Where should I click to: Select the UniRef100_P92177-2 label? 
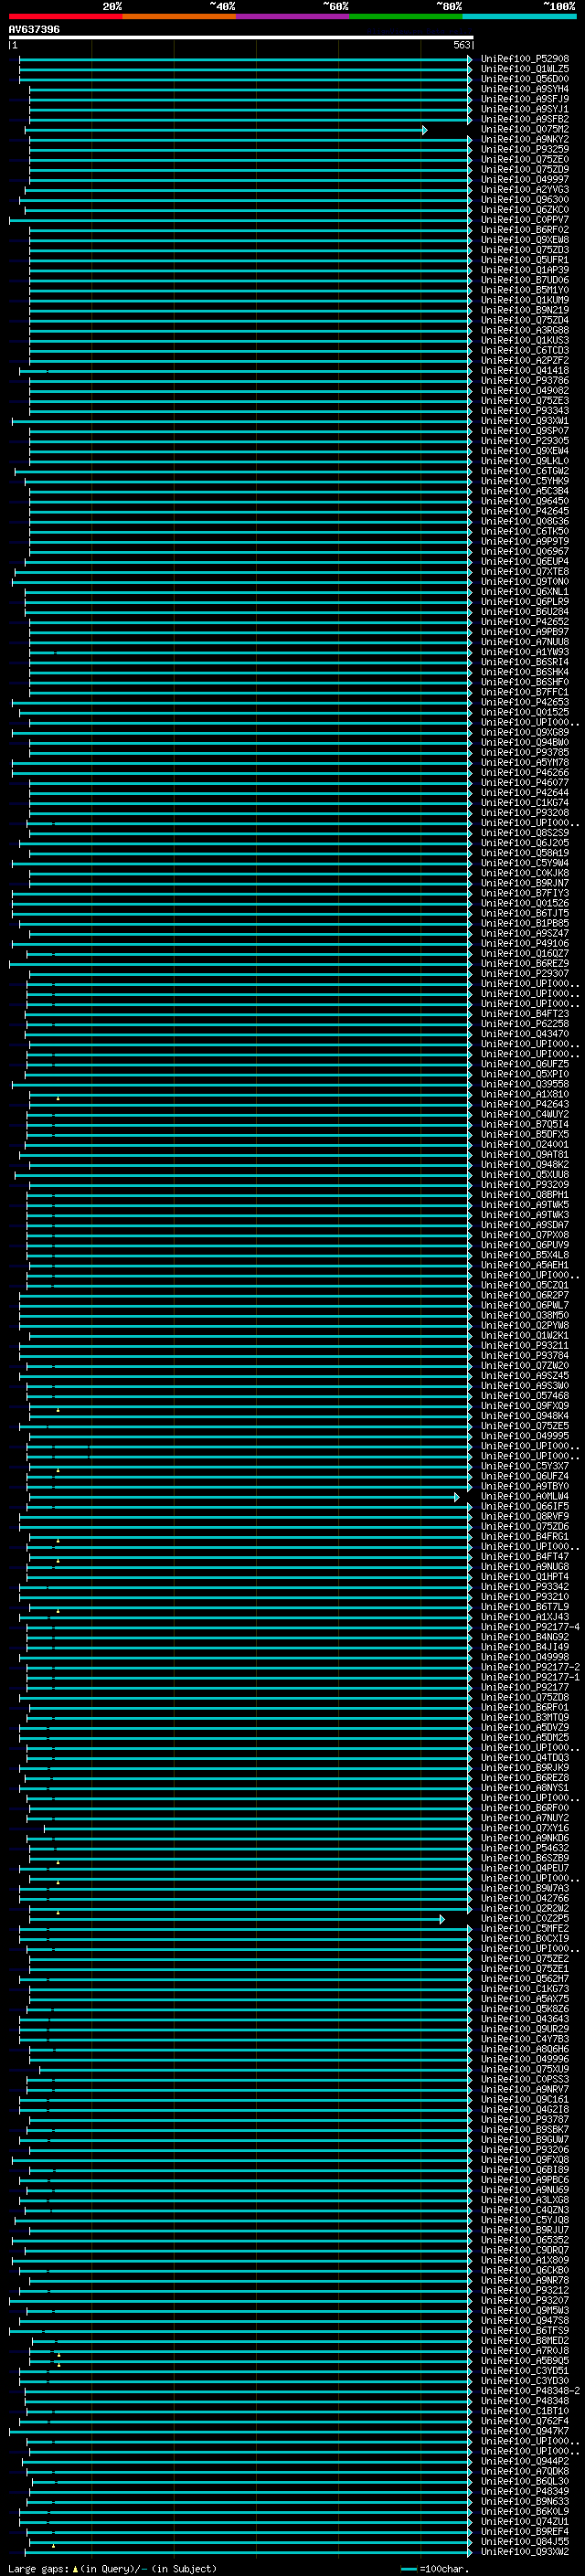pos(530,1667)
